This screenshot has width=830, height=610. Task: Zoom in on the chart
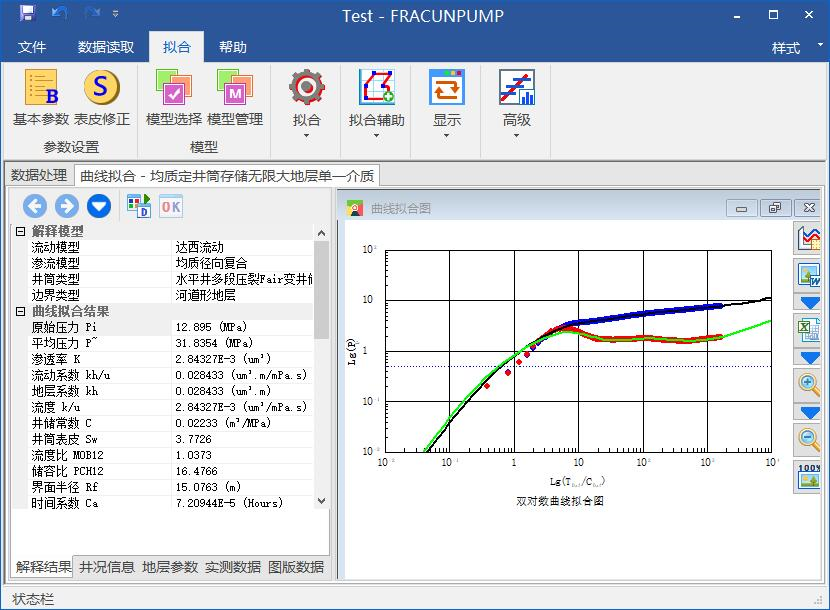coord(808,384)
